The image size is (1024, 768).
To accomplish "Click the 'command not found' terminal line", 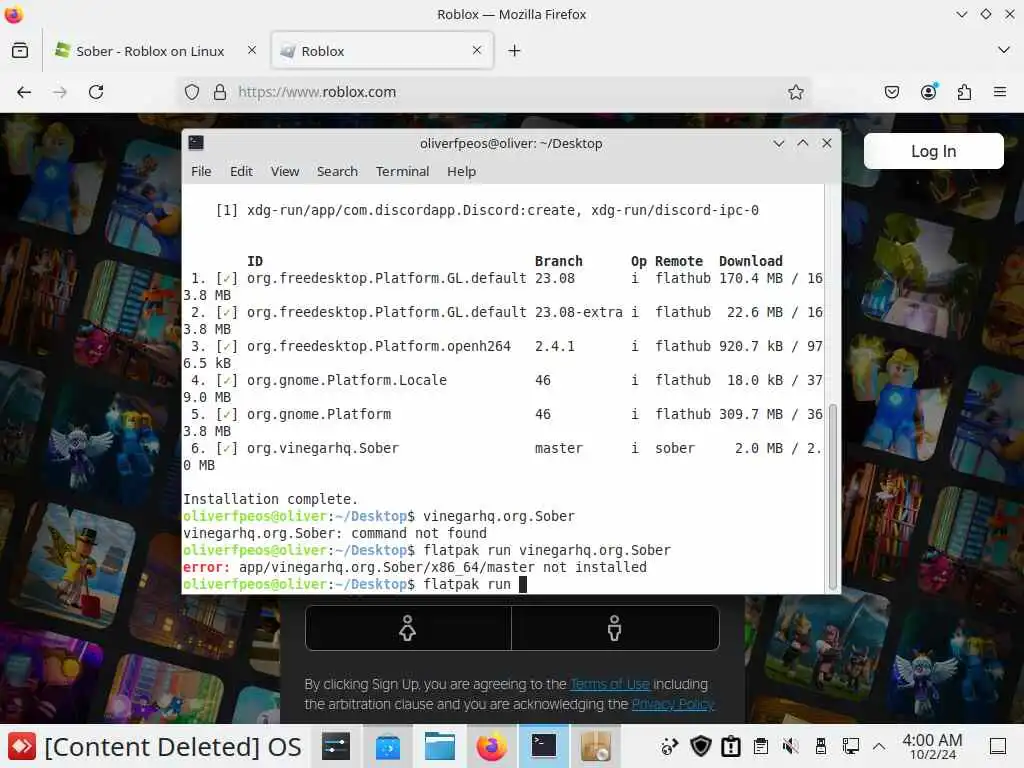I will coord(334,533).
